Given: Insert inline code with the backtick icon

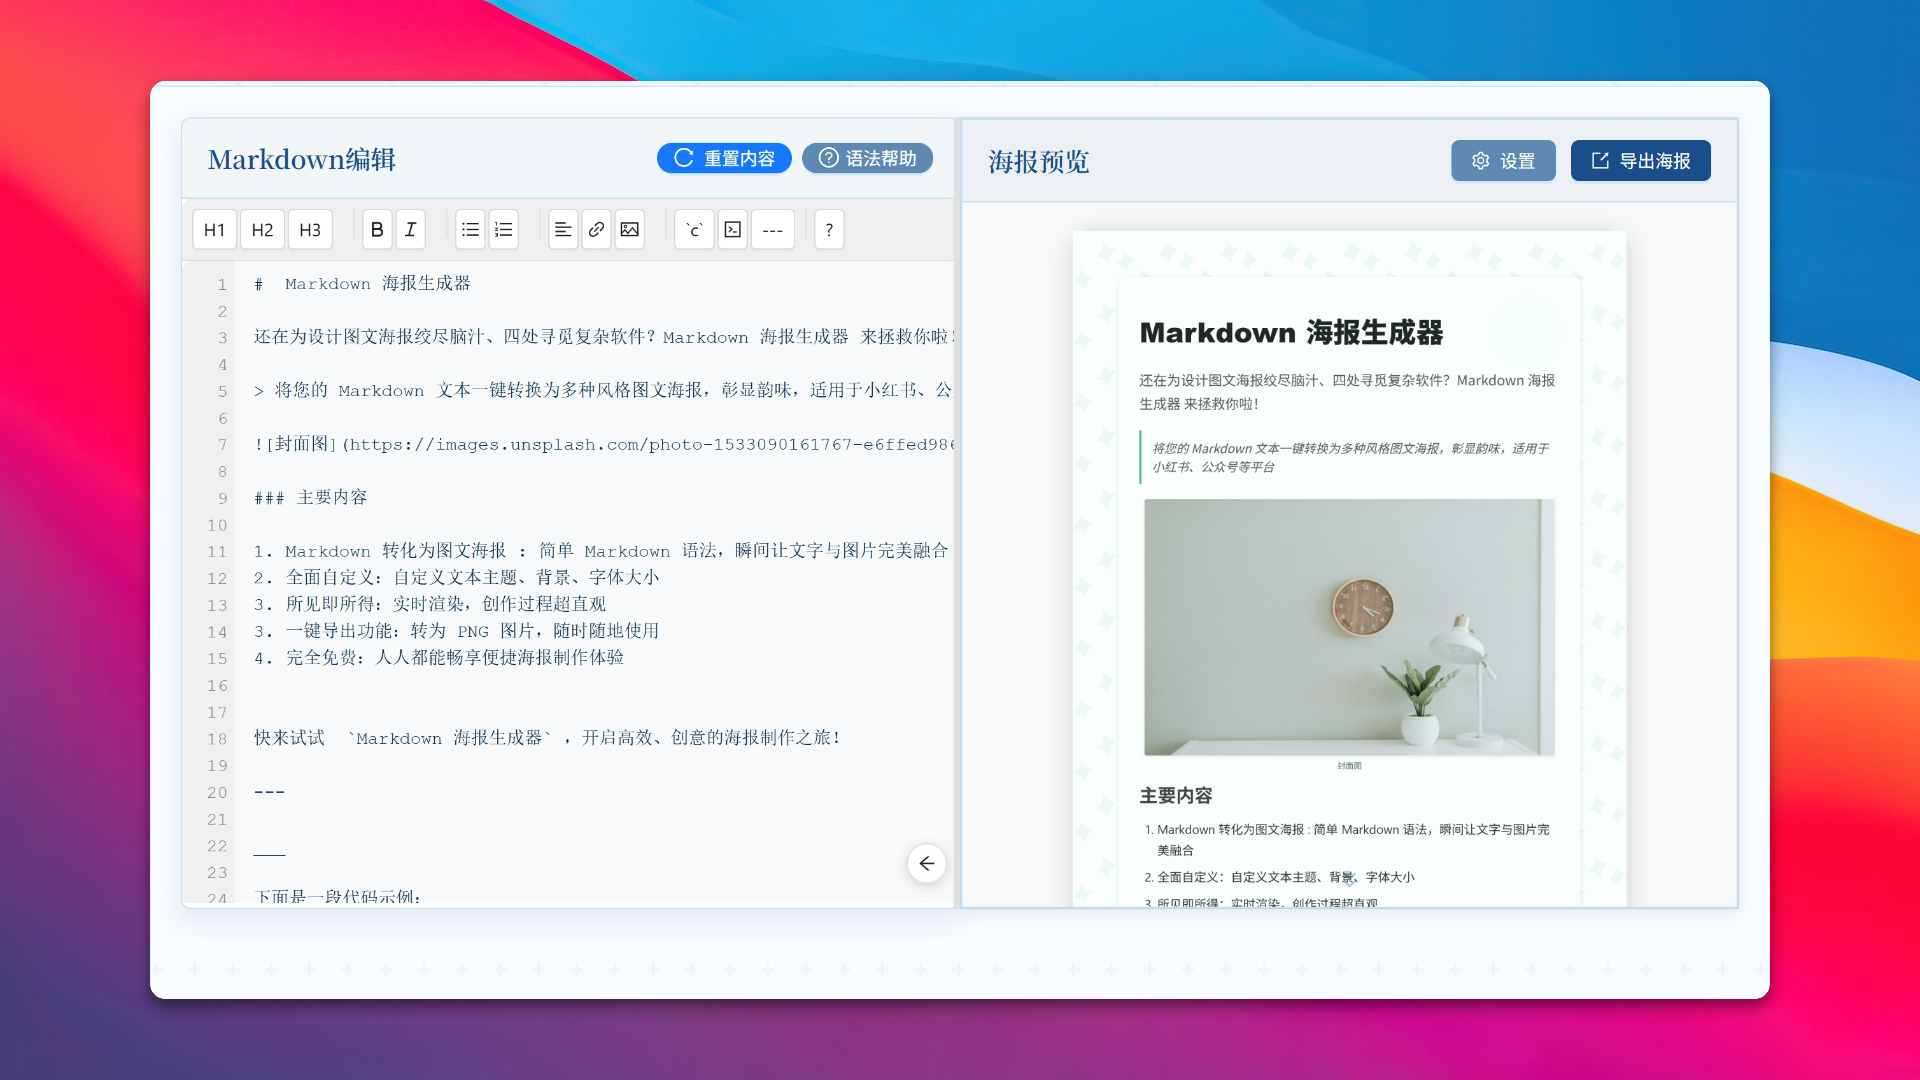Looking at the screenshot, I should 694,230.
